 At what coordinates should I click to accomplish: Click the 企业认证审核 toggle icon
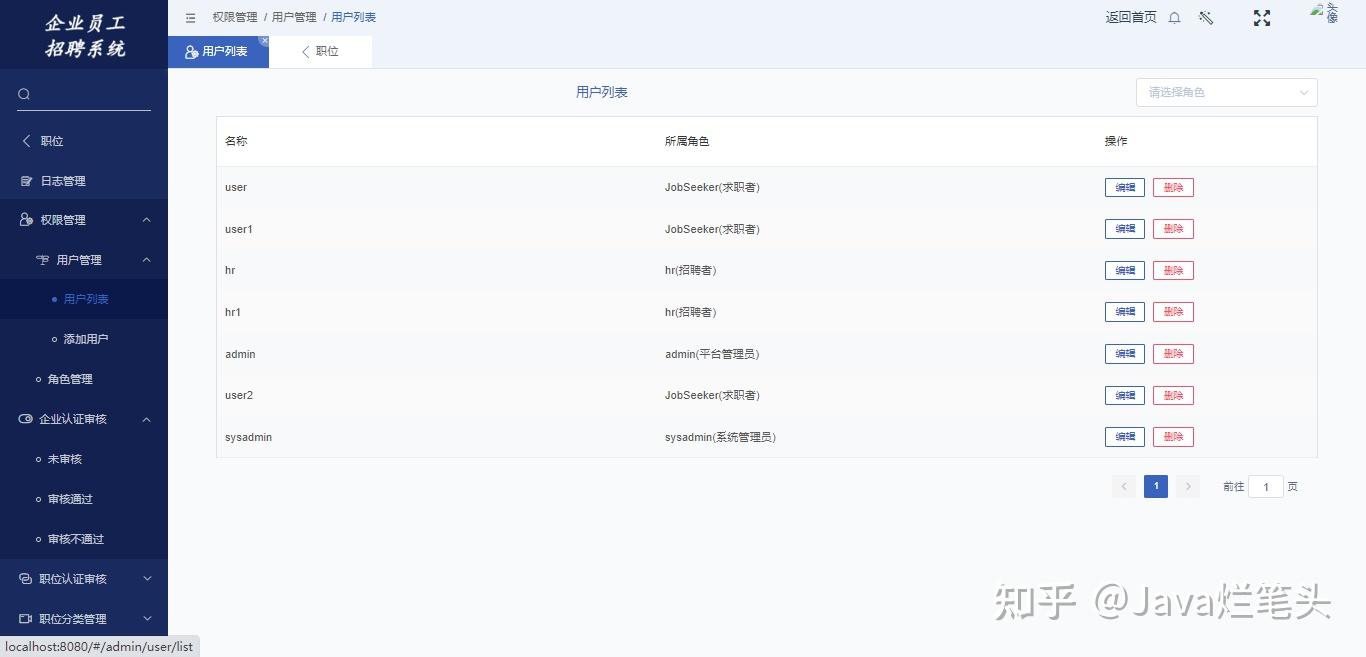26,419
